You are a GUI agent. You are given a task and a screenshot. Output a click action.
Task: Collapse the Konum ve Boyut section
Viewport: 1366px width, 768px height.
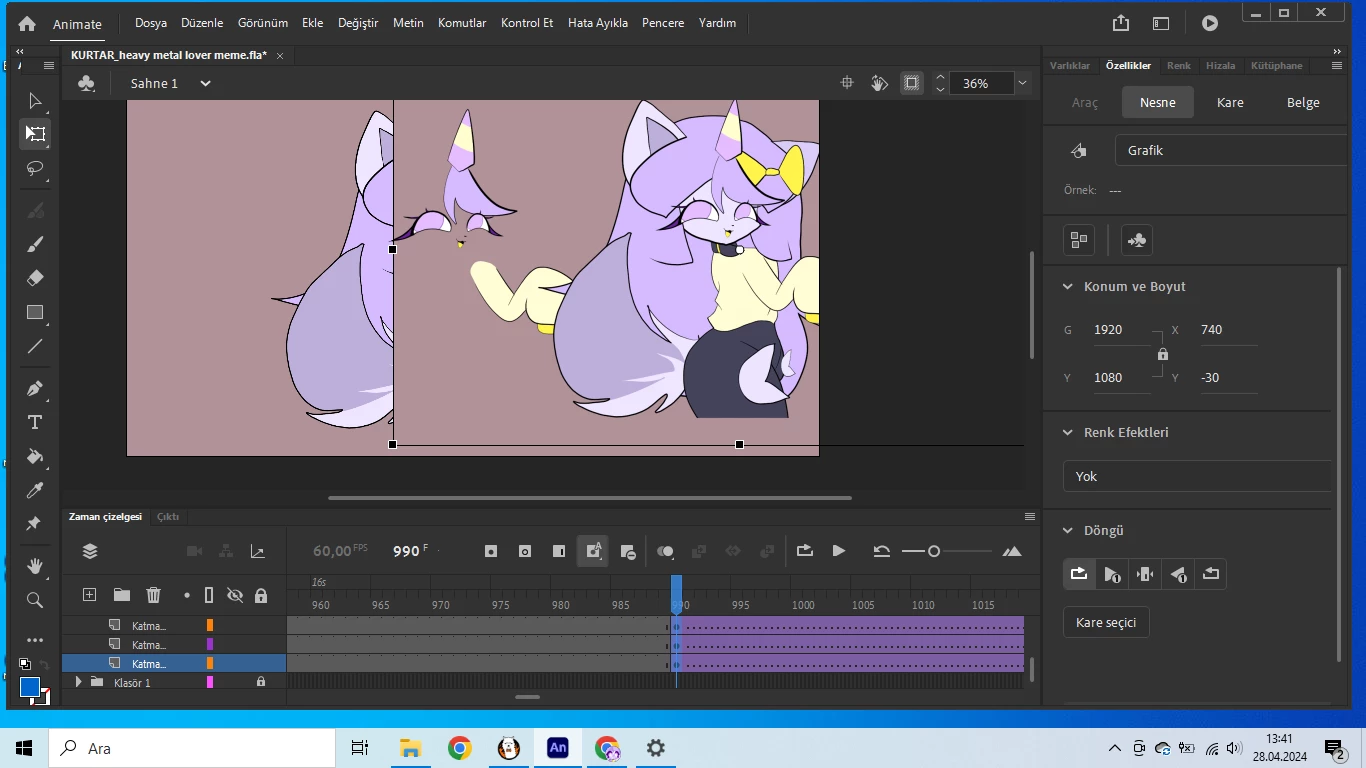coord(1067,286)
